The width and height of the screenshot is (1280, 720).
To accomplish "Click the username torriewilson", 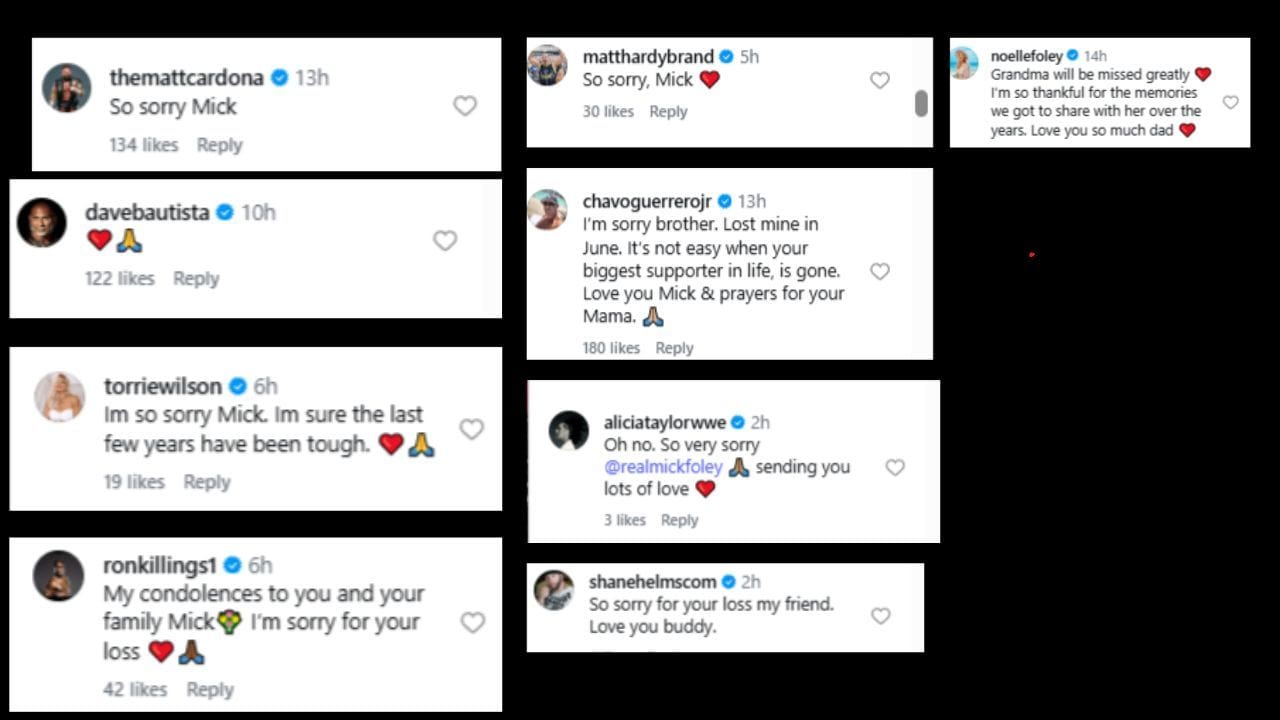I will tap(162, 385).
